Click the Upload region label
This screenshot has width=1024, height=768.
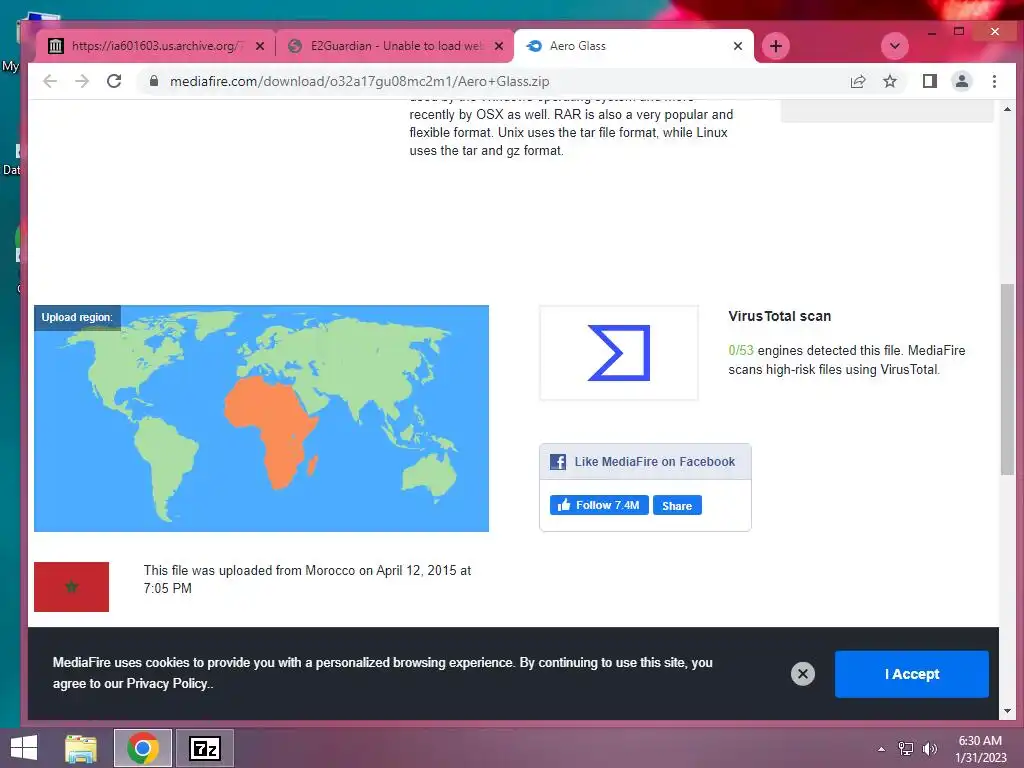coord(76,317)
